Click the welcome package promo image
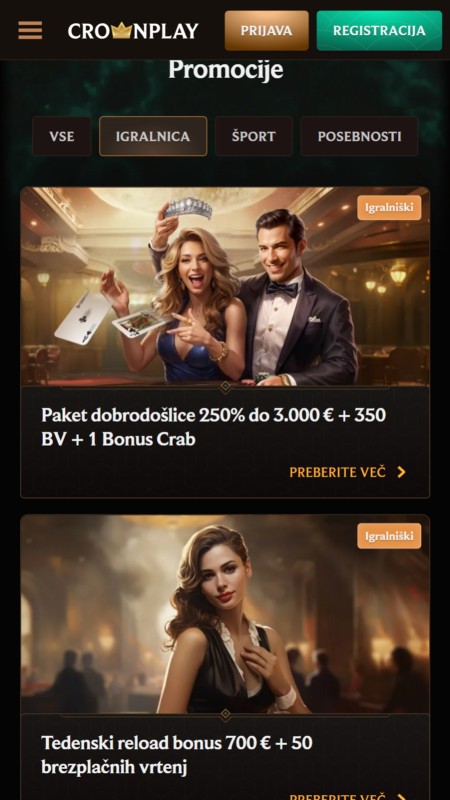450x800 pixels. point(225,286)
